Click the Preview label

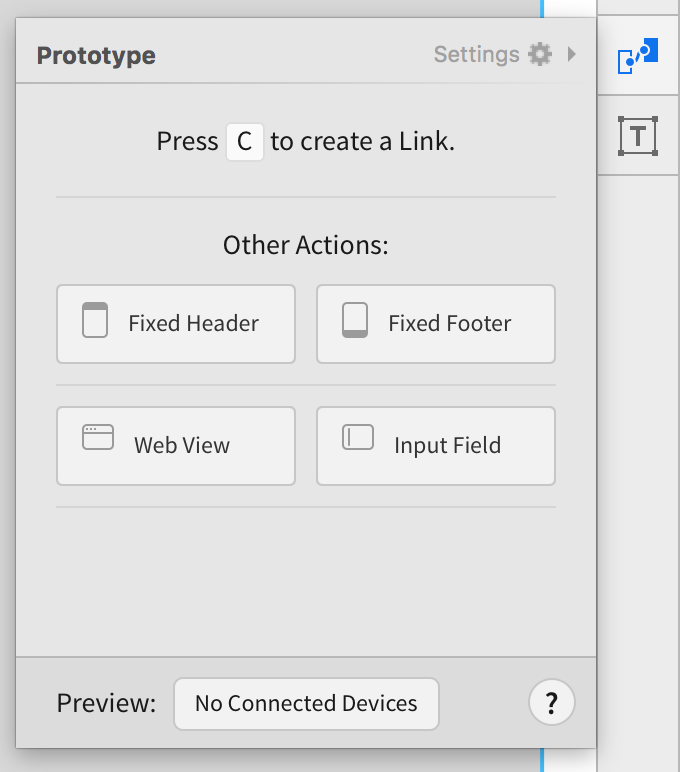pyautogui.click(x=106, y=703)
